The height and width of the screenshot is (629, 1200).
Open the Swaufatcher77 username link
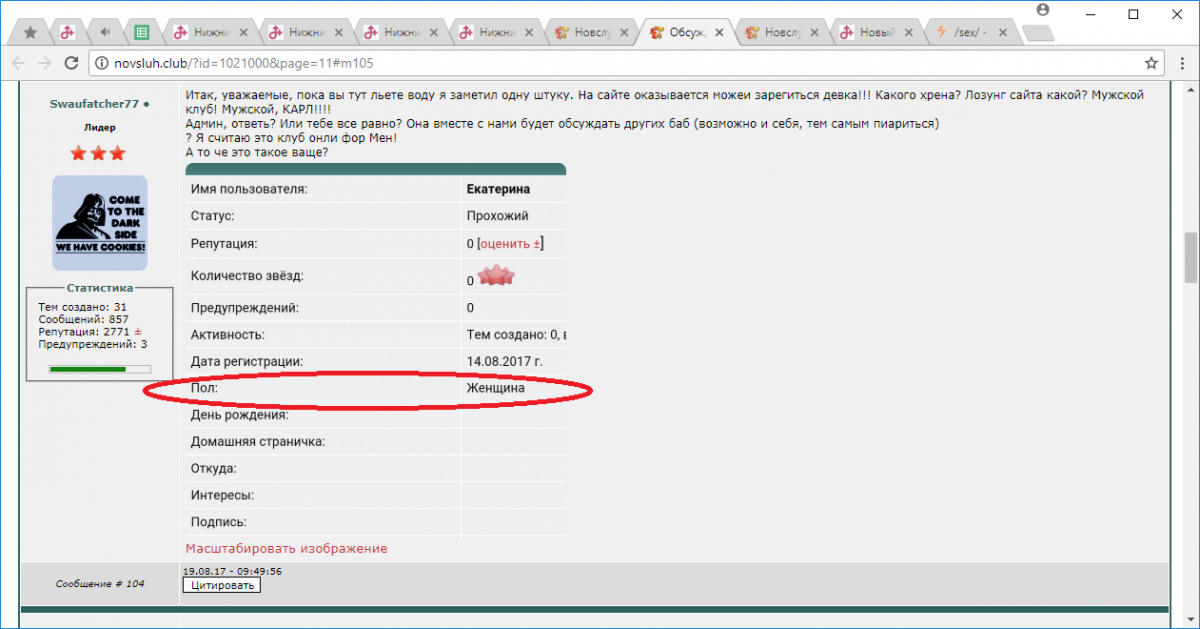coord(94,104)
